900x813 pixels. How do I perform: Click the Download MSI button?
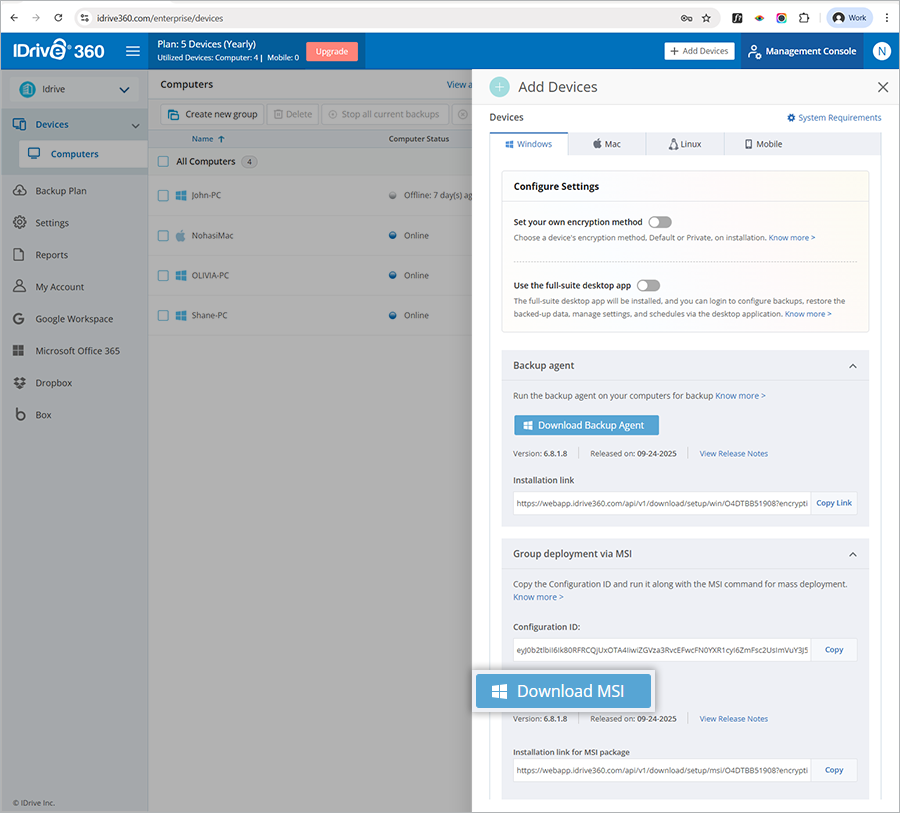pos(564,691)
